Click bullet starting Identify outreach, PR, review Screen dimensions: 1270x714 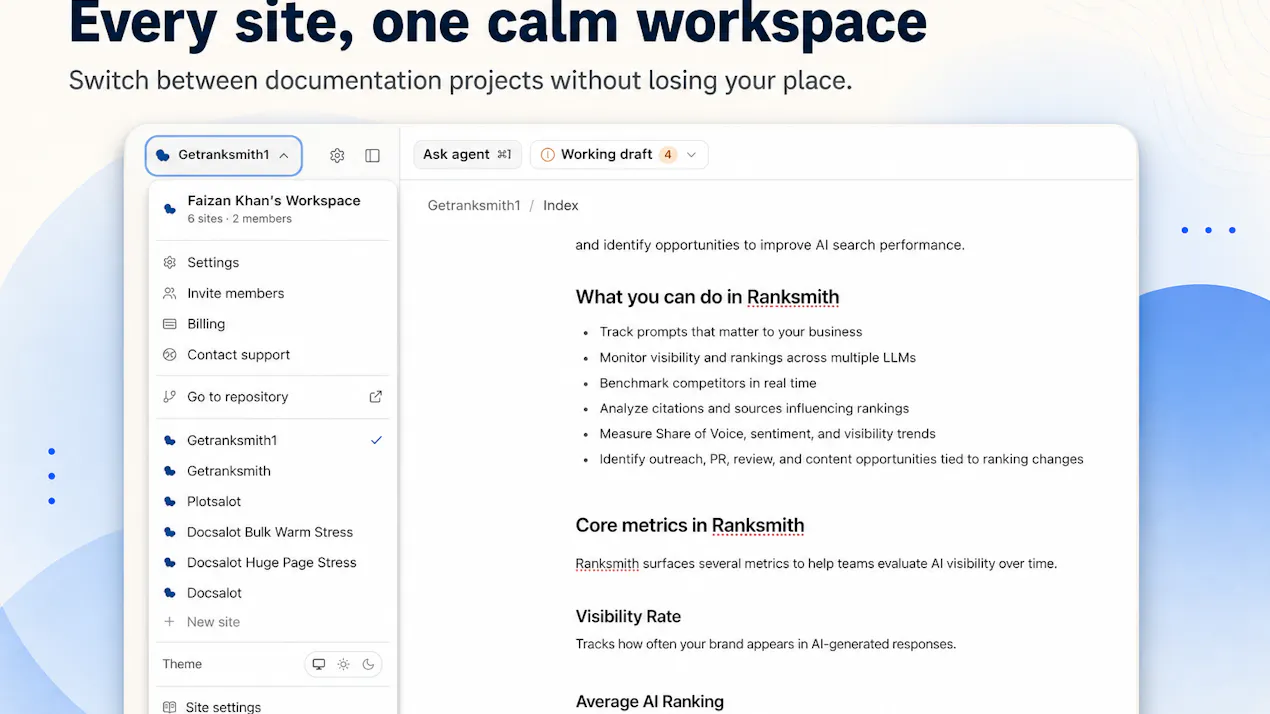coord(842,459)
